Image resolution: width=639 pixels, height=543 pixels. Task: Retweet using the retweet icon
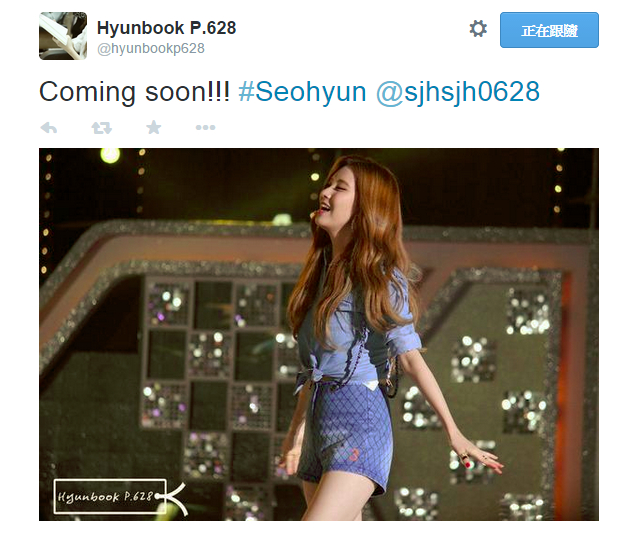pyautogui.click(x=101, y=128)
